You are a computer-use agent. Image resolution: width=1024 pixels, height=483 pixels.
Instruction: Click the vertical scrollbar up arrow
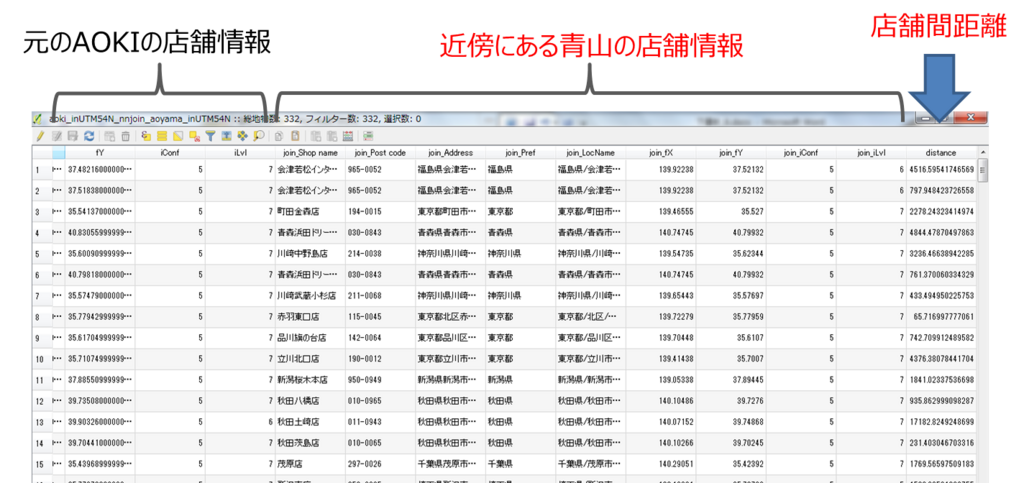[982, 152]
